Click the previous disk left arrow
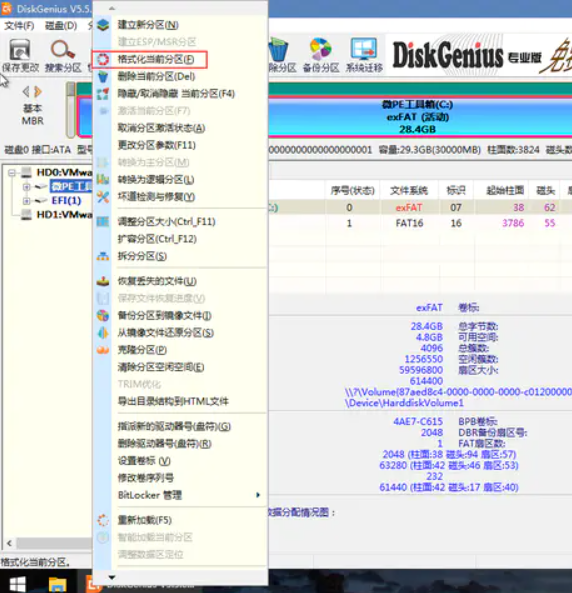The width and height of the screenshot is (572, 593). [x=26, y=92]
